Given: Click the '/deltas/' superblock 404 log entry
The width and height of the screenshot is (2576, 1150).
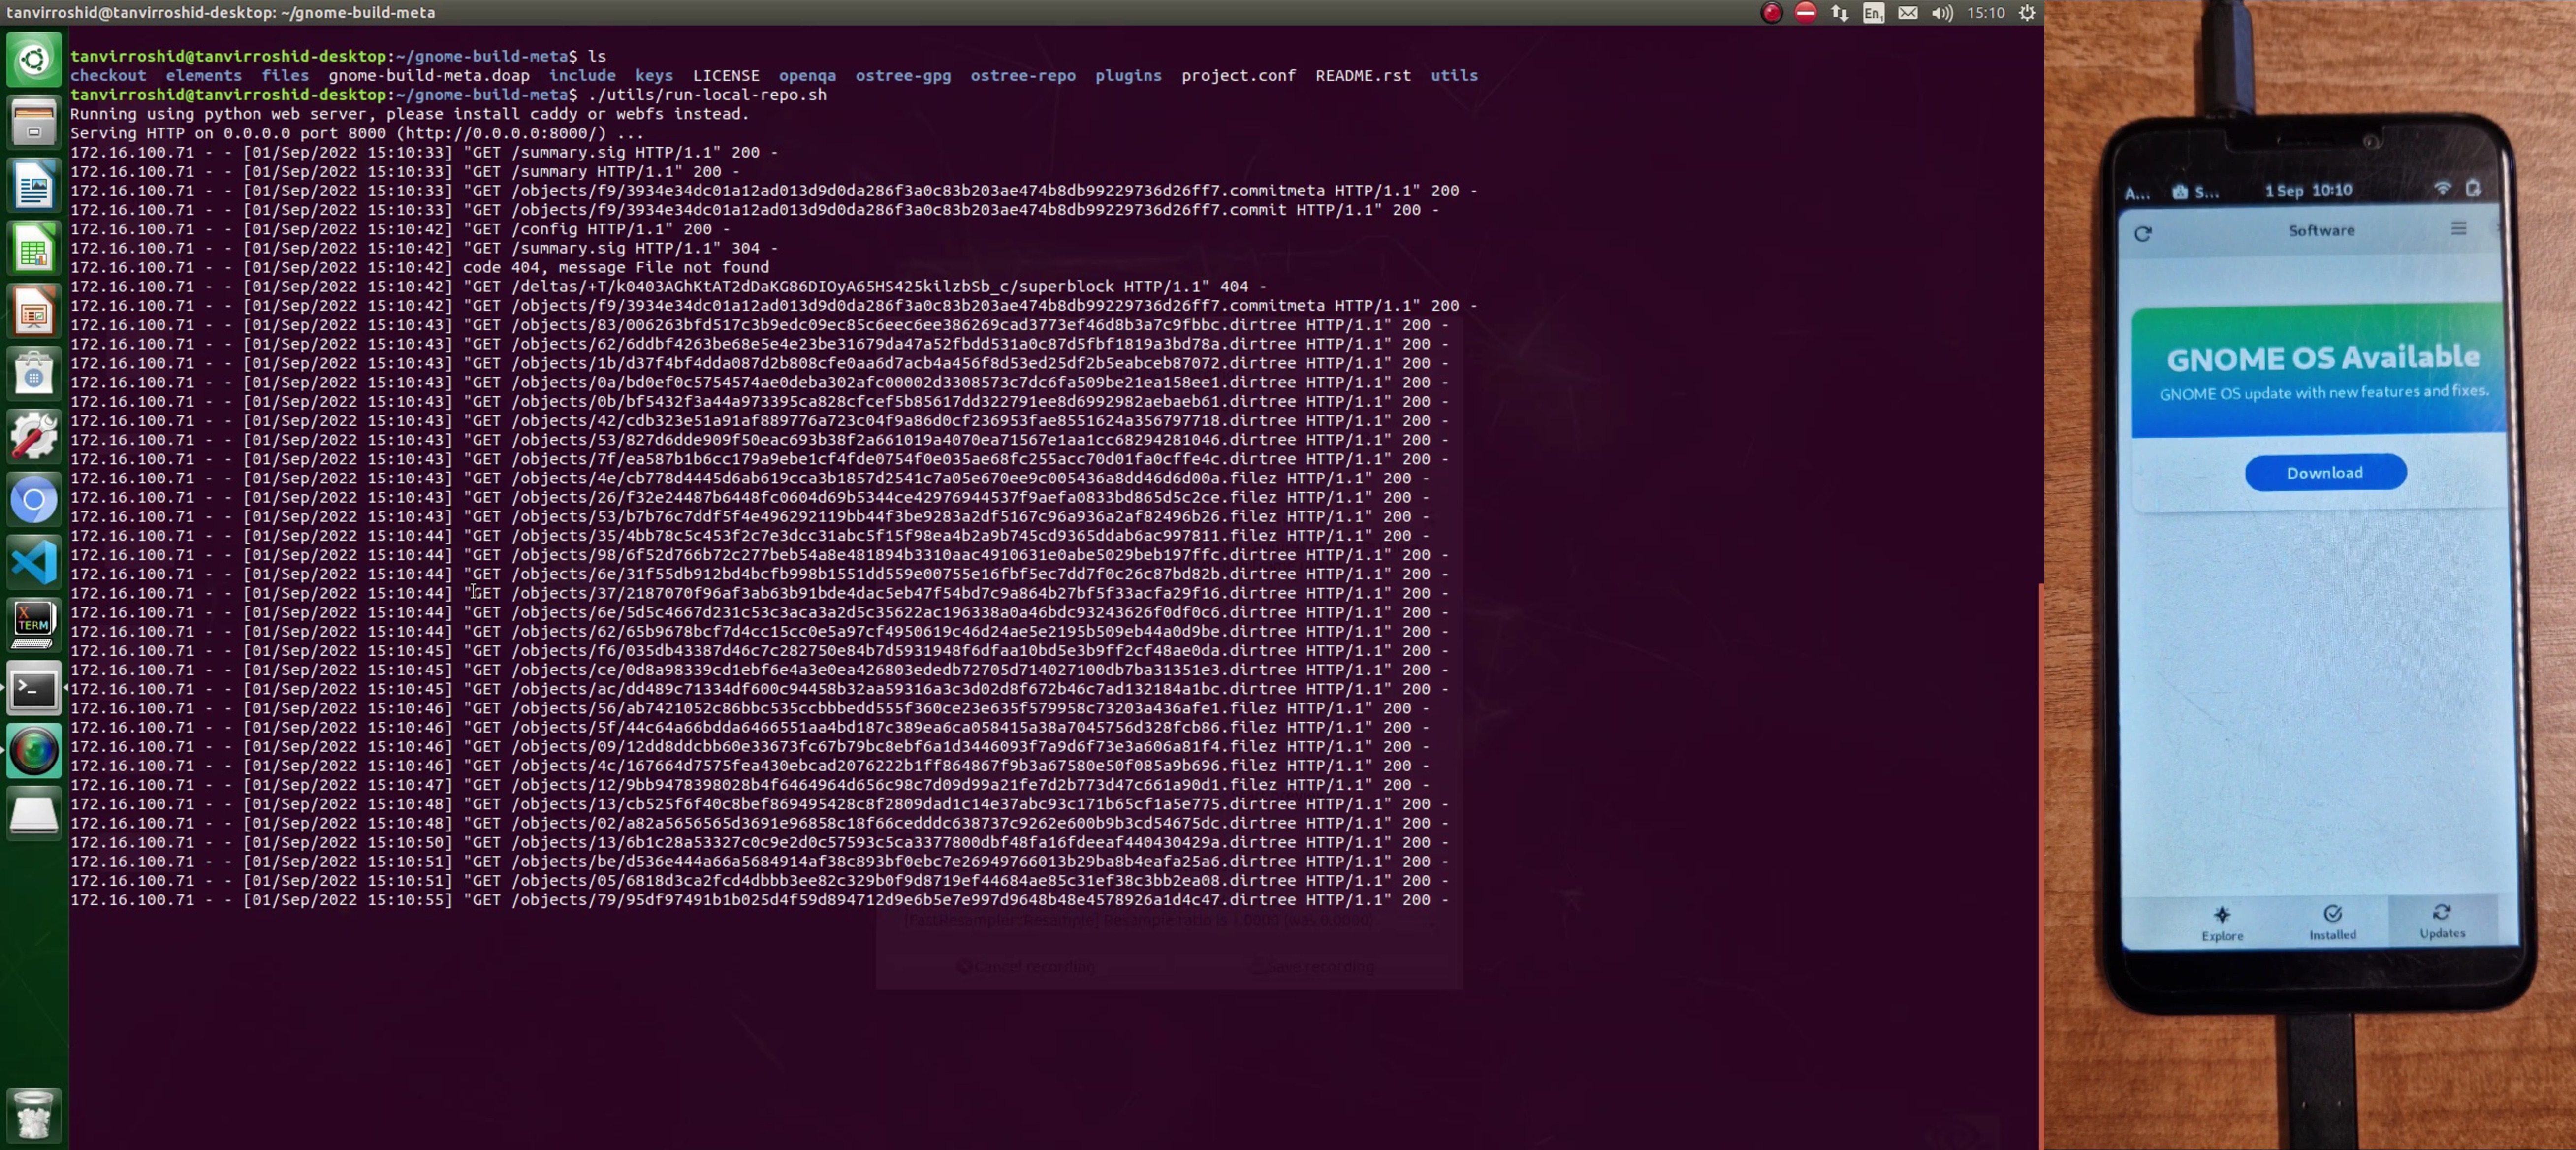Looking at the screenshot, I should click(x=669, y=286).
